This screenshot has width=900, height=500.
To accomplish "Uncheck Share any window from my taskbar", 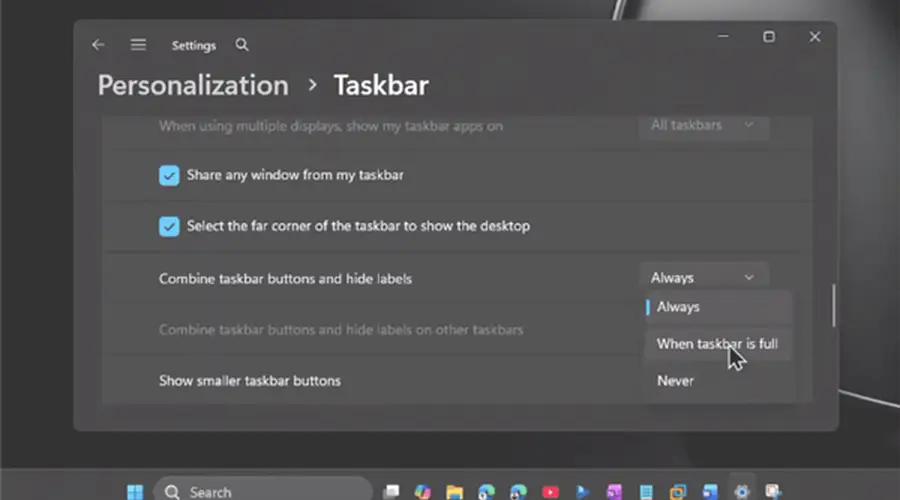I will point(169,175).
